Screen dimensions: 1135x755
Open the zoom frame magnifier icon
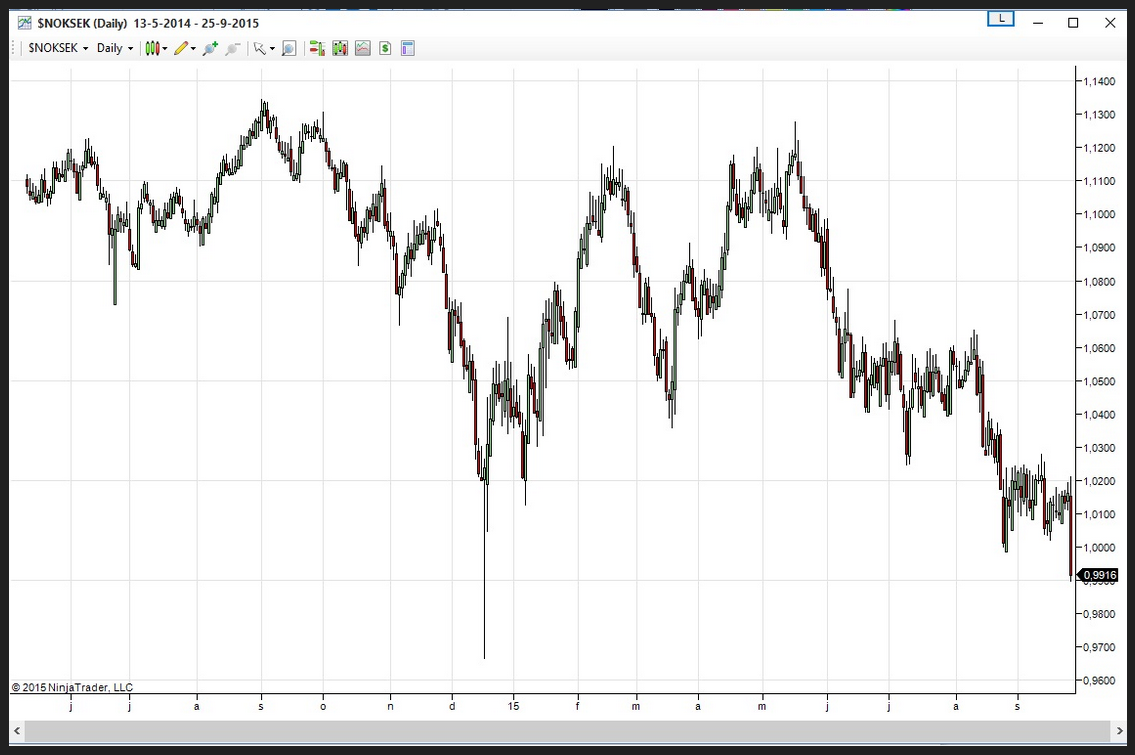point(289,48)
